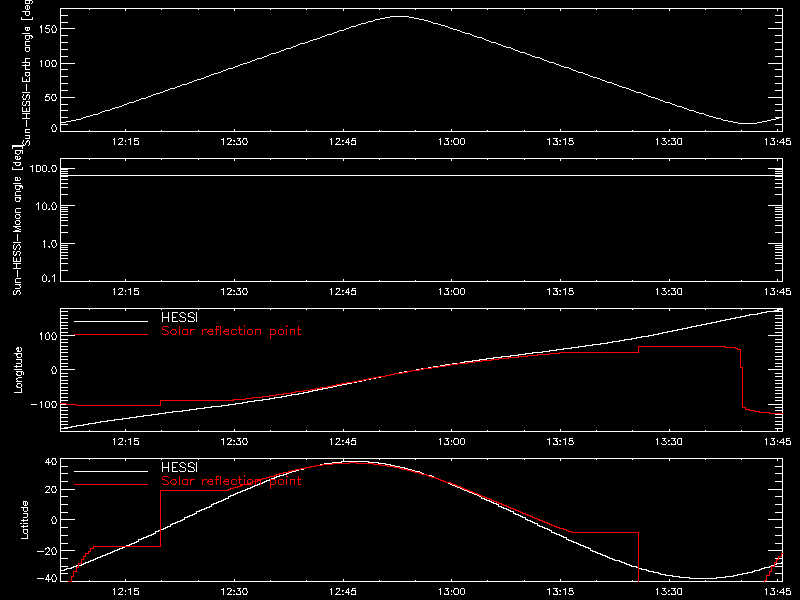The width and height of the screenshot is (800, 600).
Task: Click 12:45 label below Longitude plot
Action: click(x=343, y=441)
